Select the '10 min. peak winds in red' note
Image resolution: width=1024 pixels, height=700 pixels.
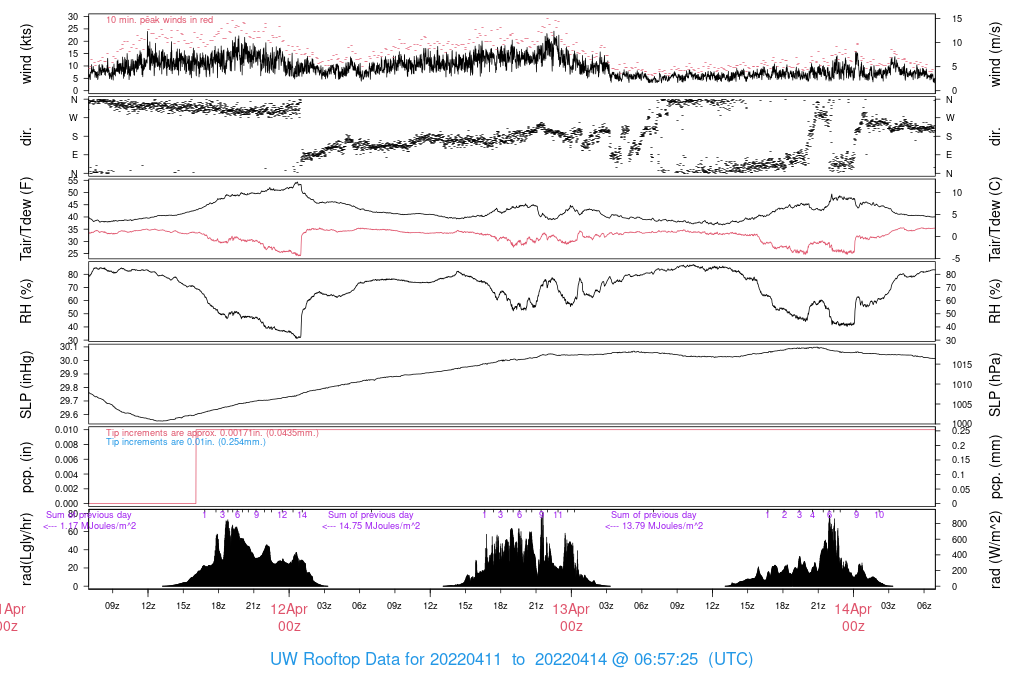159,20
